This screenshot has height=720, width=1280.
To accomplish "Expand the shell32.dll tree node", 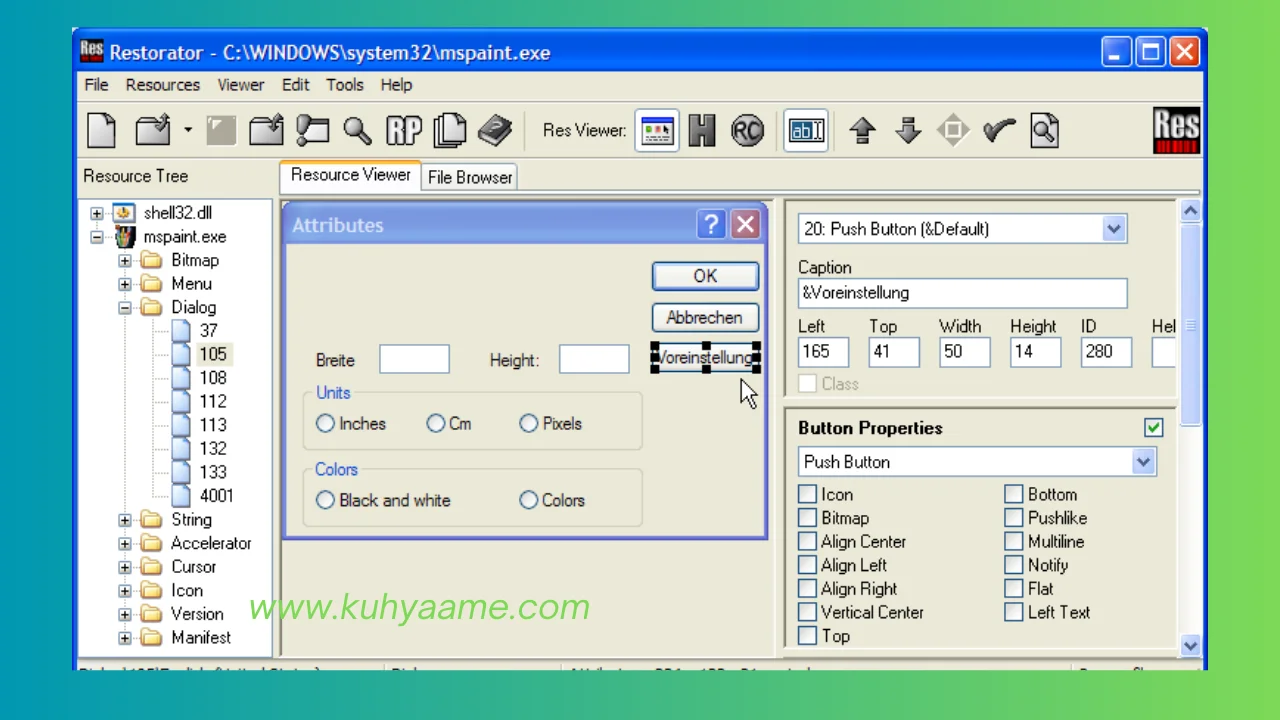I will coord(97,213).
